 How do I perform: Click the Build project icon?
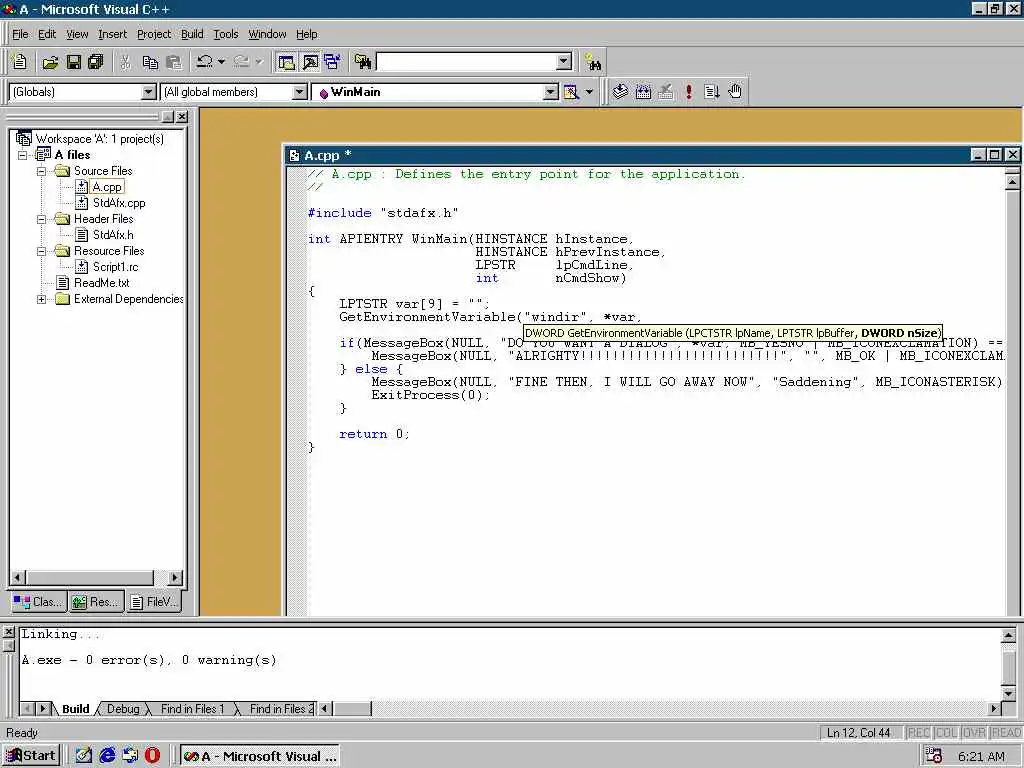pyautogui.click(x=643, y=92)
